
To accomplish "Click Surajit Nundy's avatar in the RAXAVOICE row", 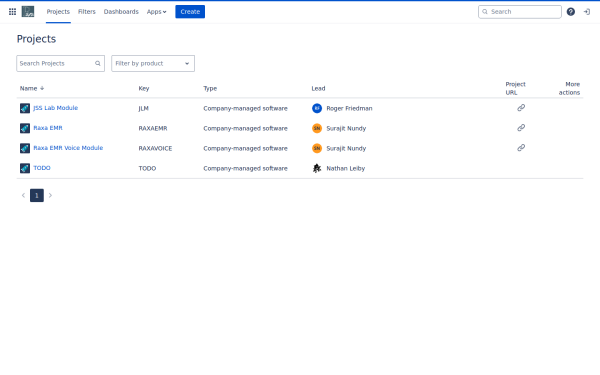I will [x=317, y=148].
